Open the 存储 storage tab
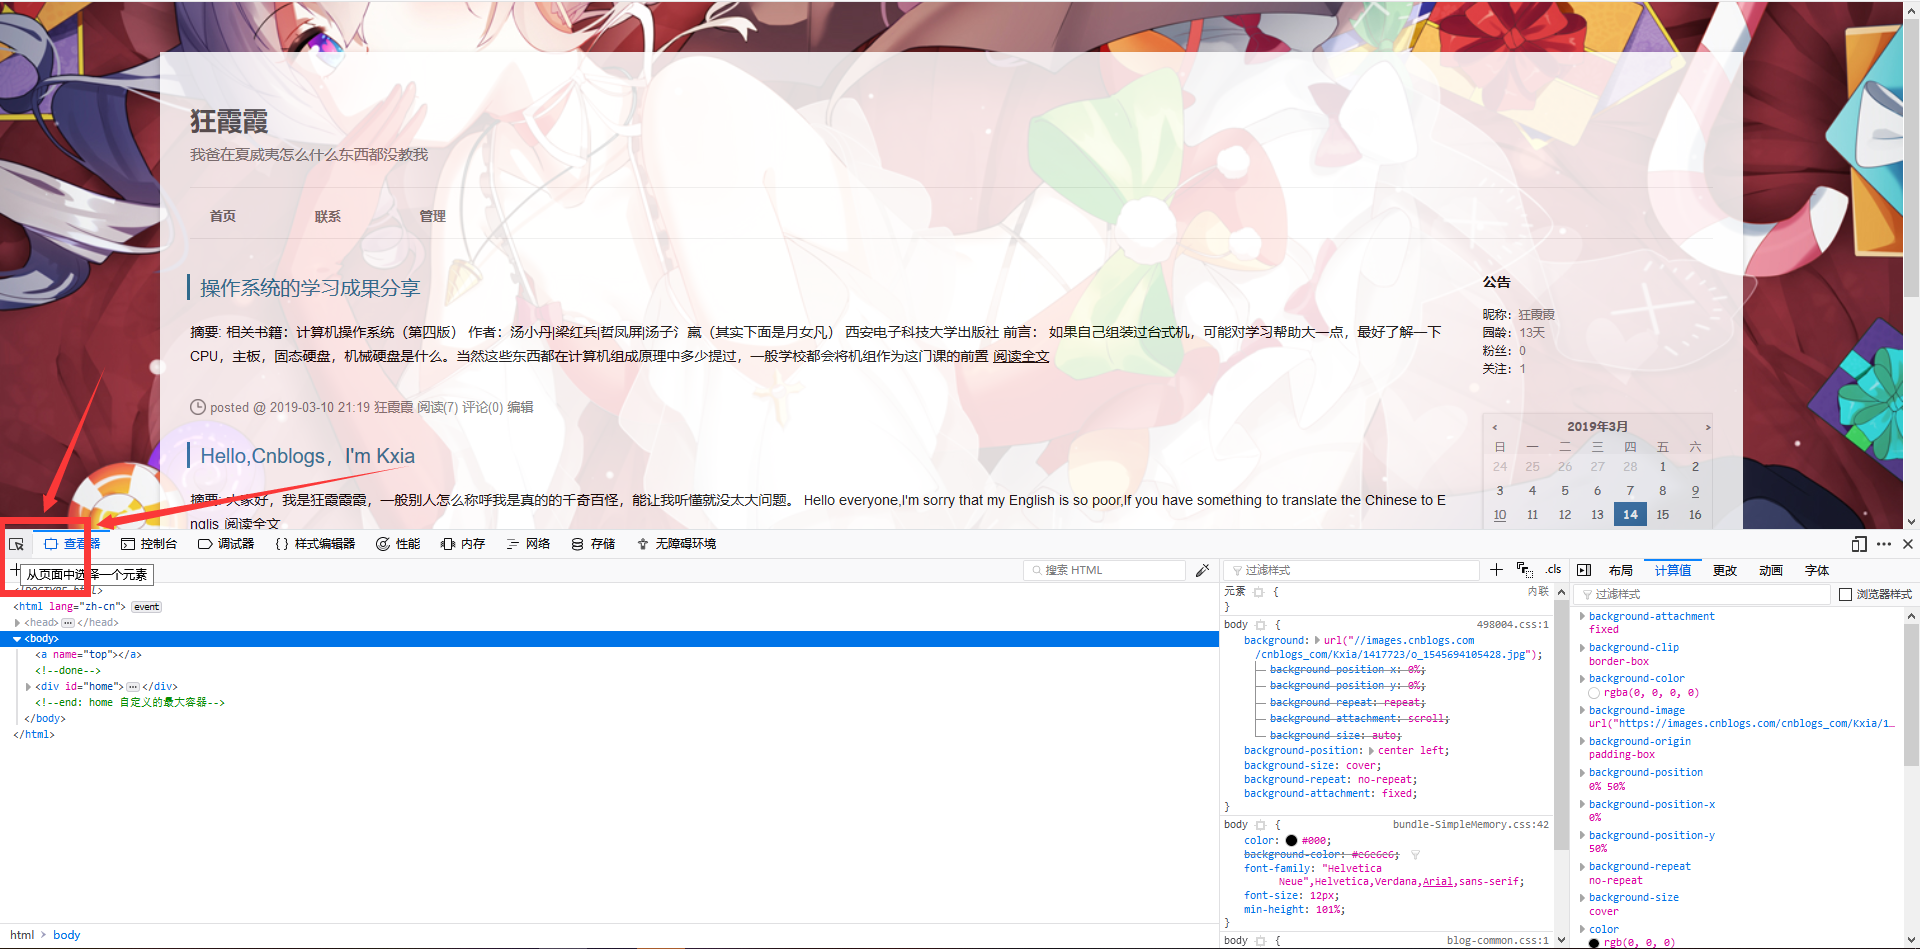 [x=593, y=544]
